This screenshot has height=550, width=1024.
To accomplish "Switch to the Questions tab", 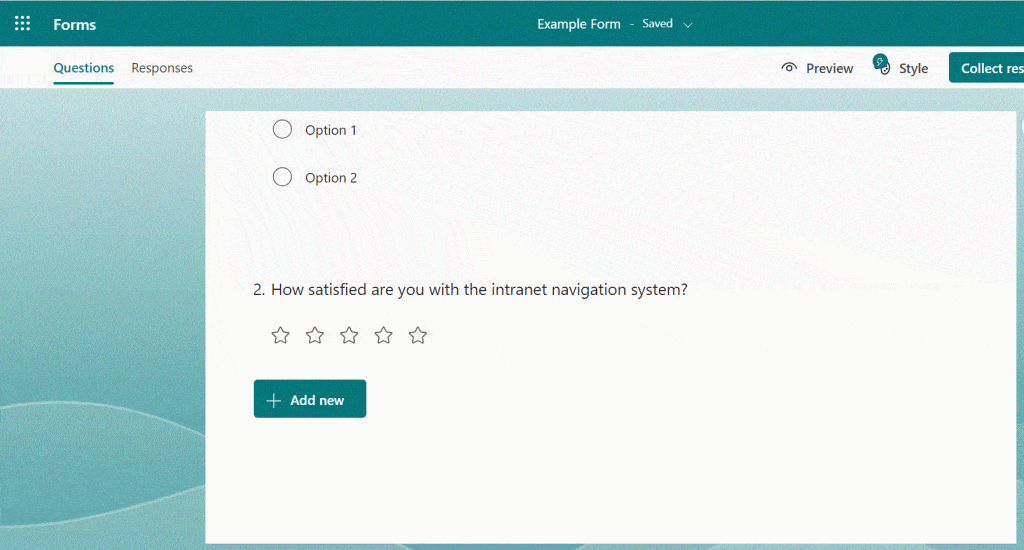I will click(x=84, y=68).
